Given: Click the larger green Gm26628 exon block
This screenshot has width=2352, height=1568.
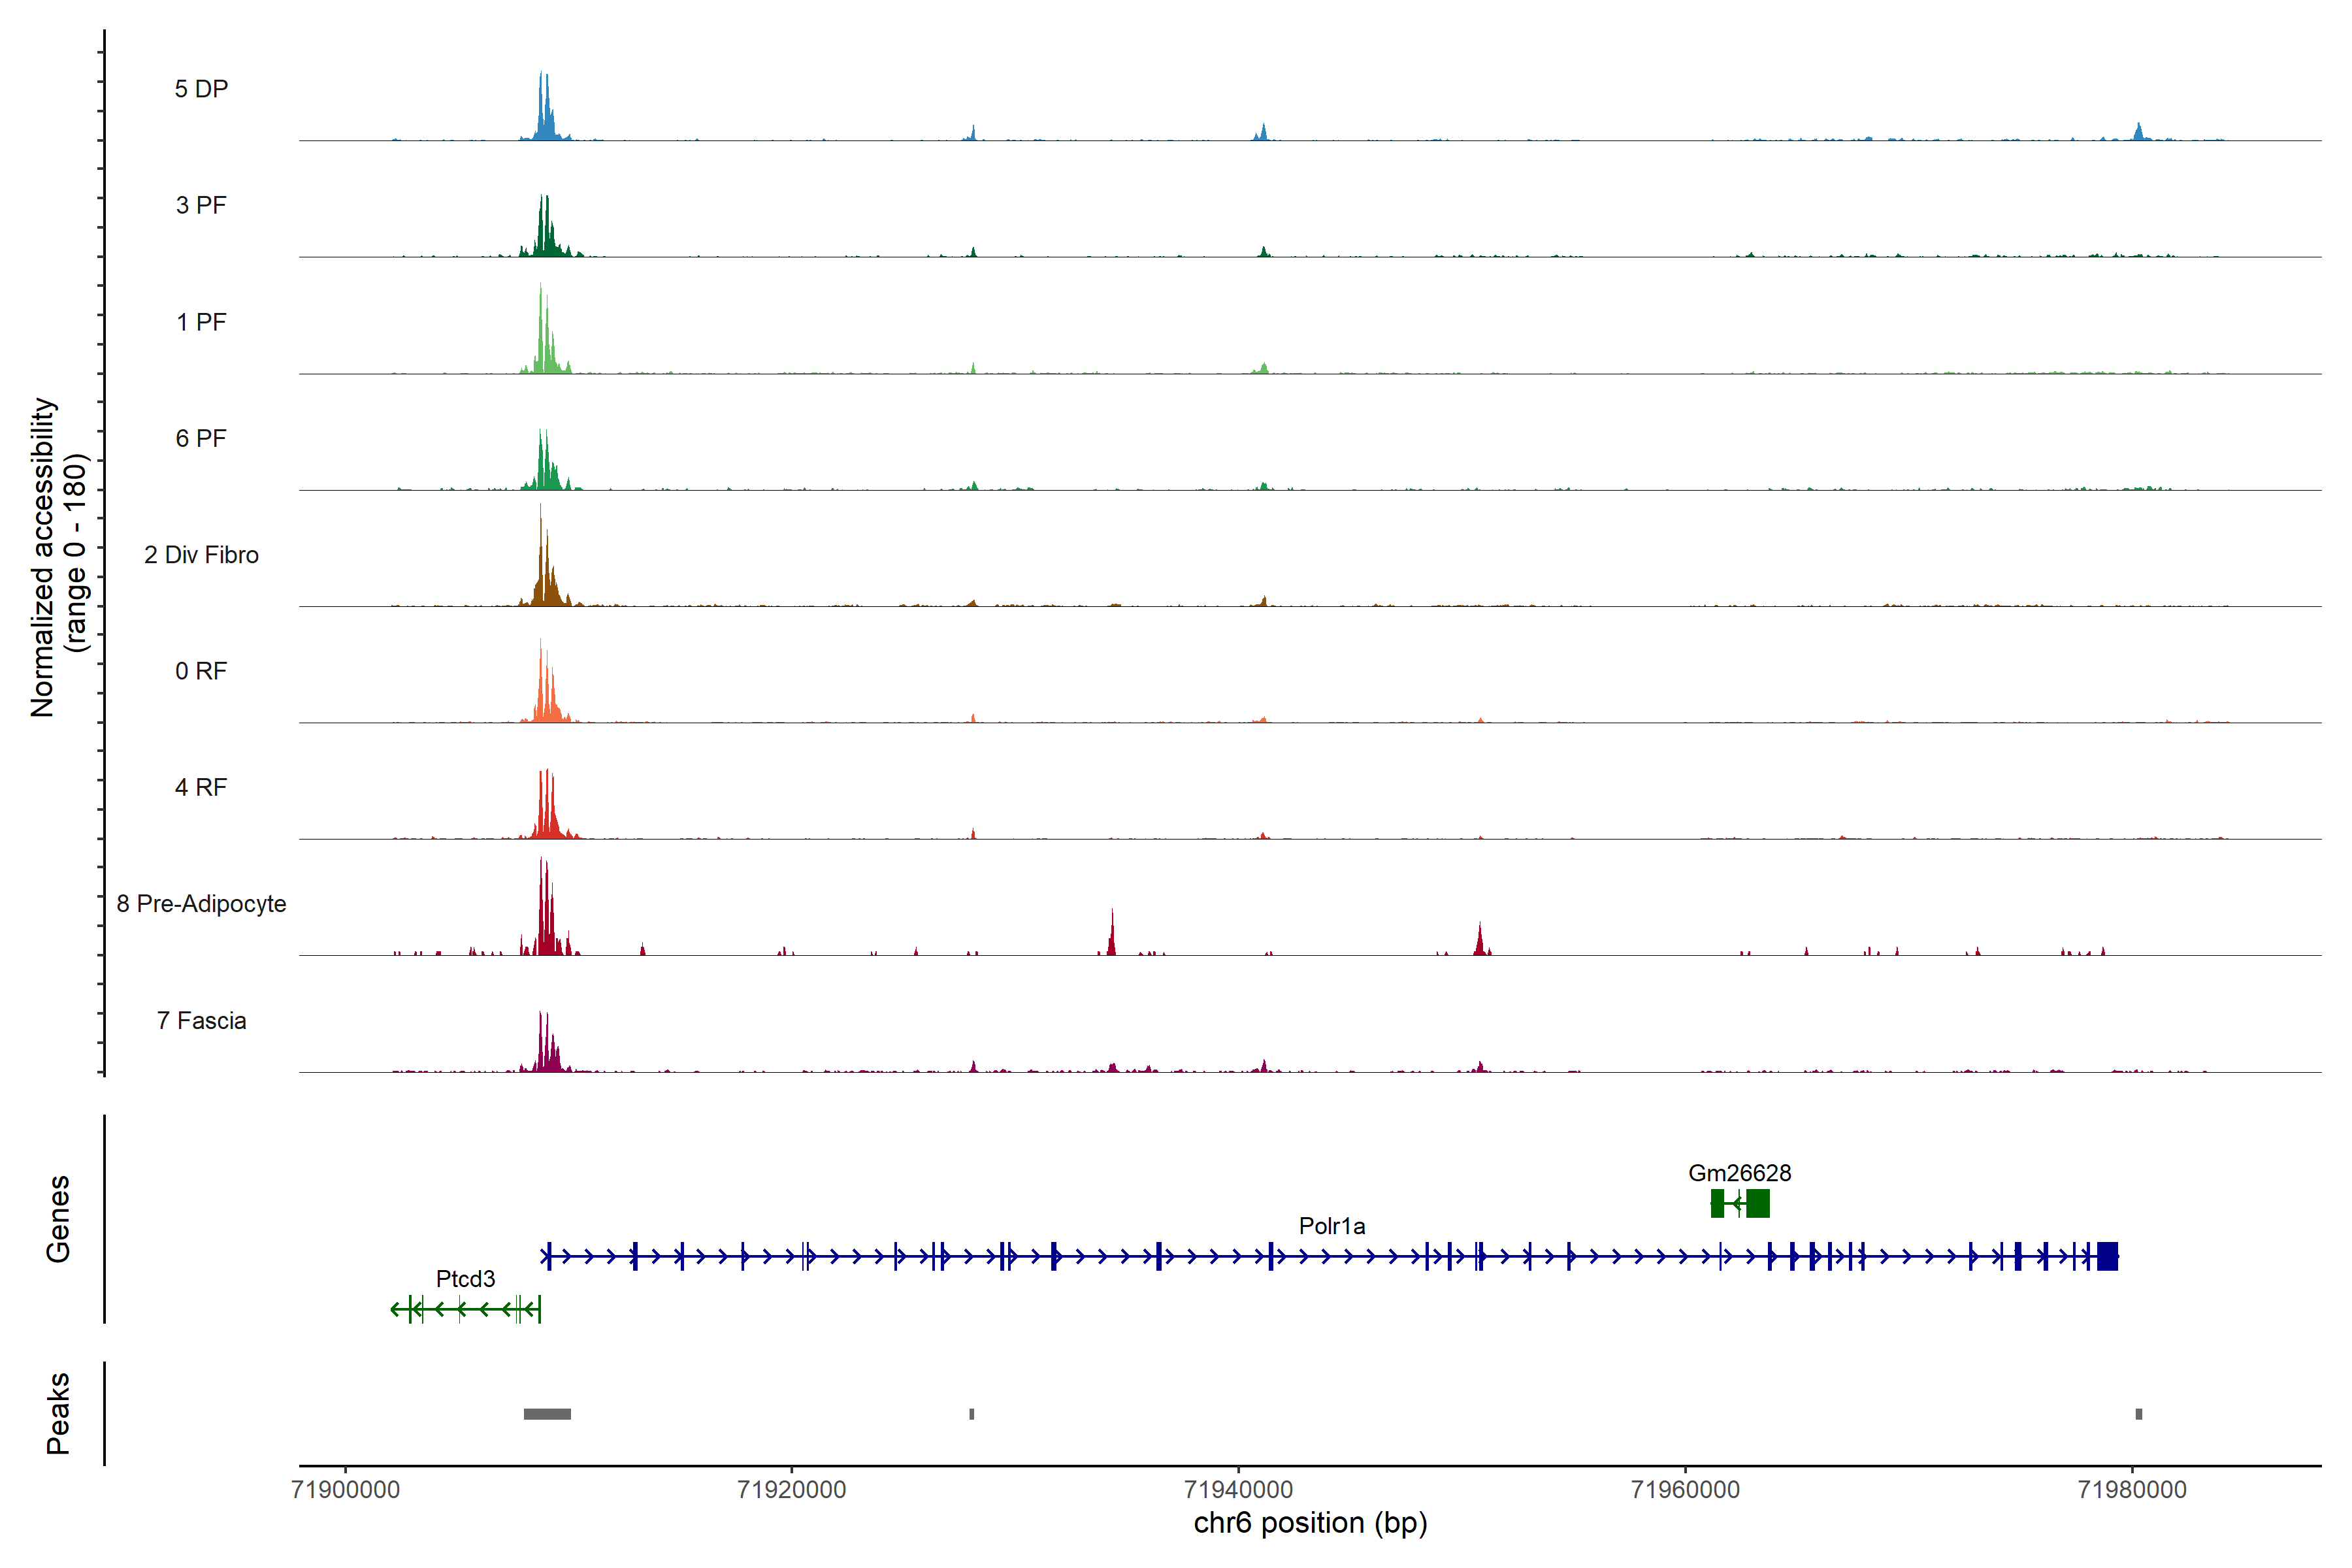Looking at the screenshot, I should [1758, 1203].
